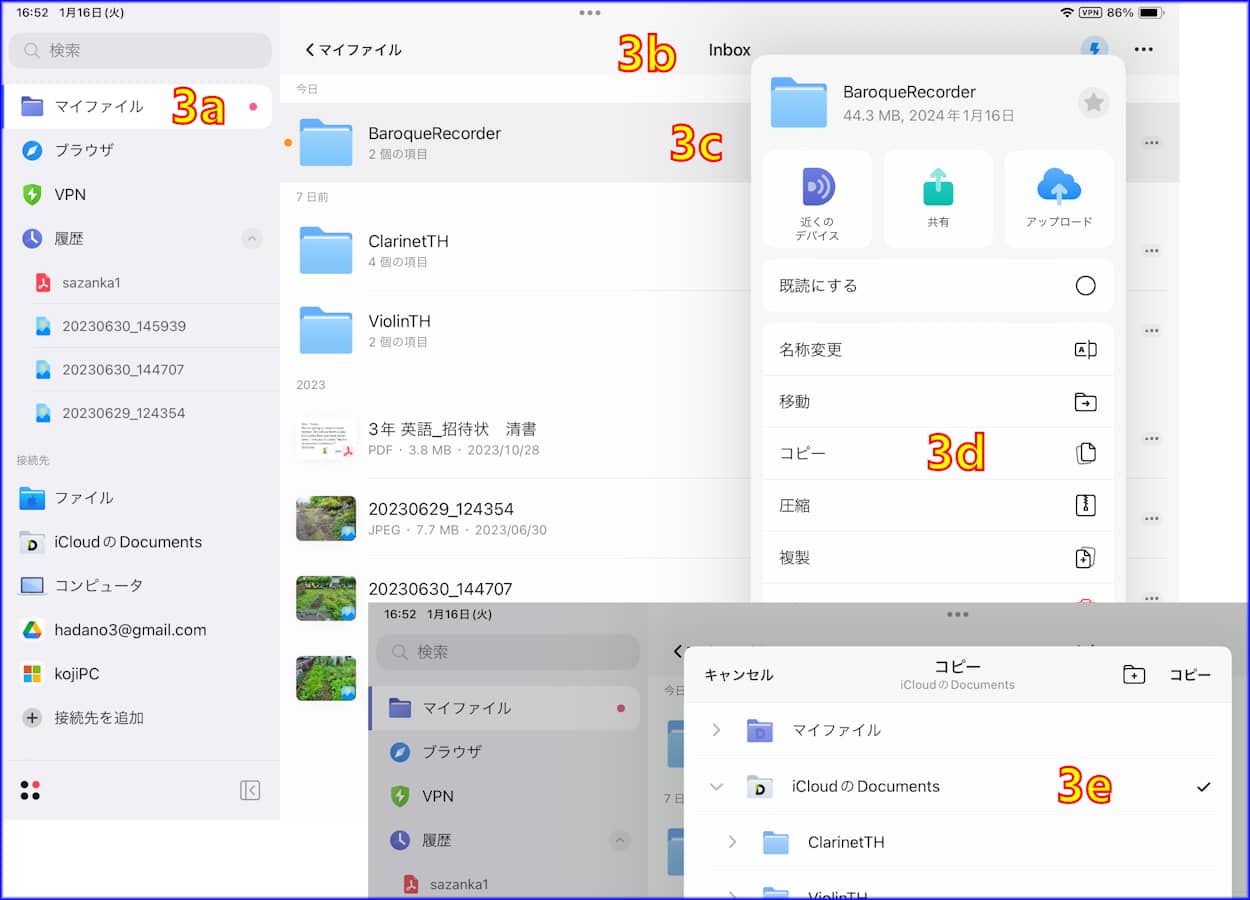1250x900 pixels.
Task: Choose コピー from the context menu
Action: 803,453
